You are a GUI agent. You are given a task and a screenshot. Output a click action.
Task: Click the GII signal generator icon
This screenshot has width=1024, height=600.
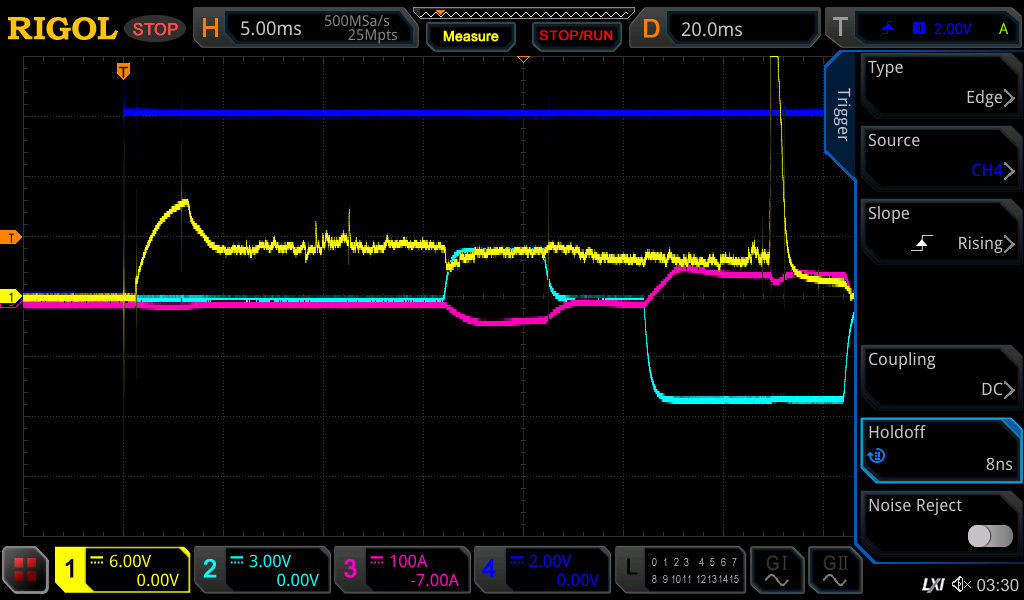(835, 570)
